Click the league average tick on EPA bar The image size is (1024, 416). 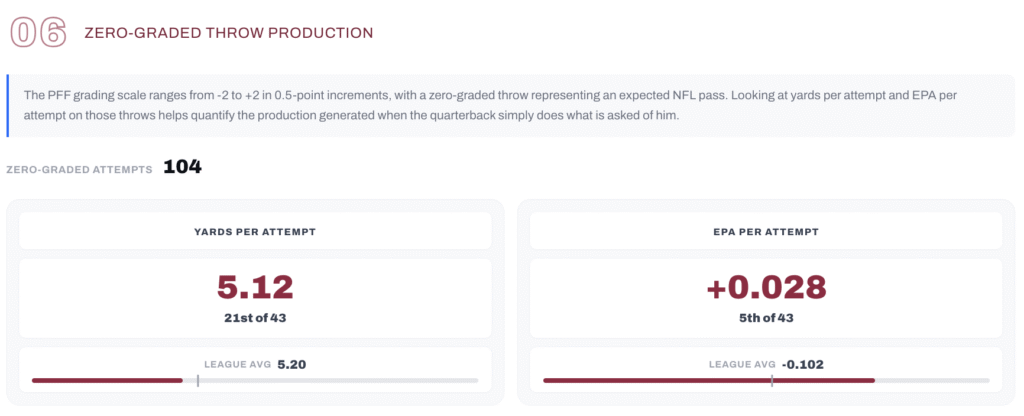[x=772, y=380]
